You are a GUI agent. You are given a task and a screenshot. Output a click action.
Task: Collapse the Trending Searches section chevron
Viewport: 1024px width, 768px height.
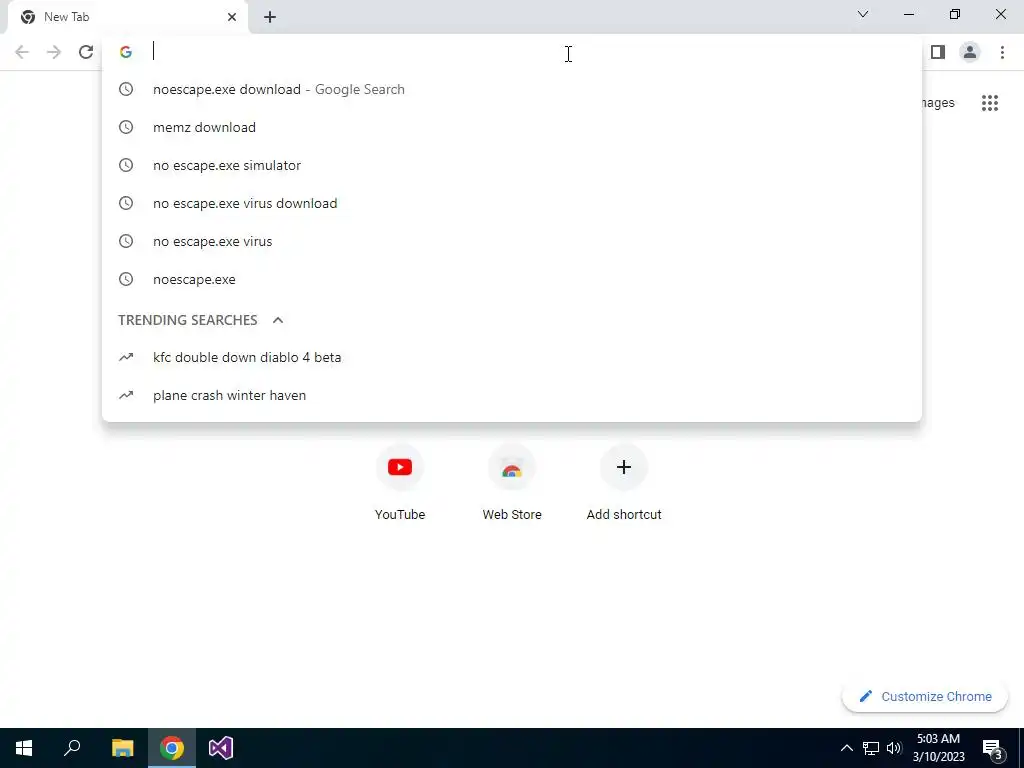(278, 320)
